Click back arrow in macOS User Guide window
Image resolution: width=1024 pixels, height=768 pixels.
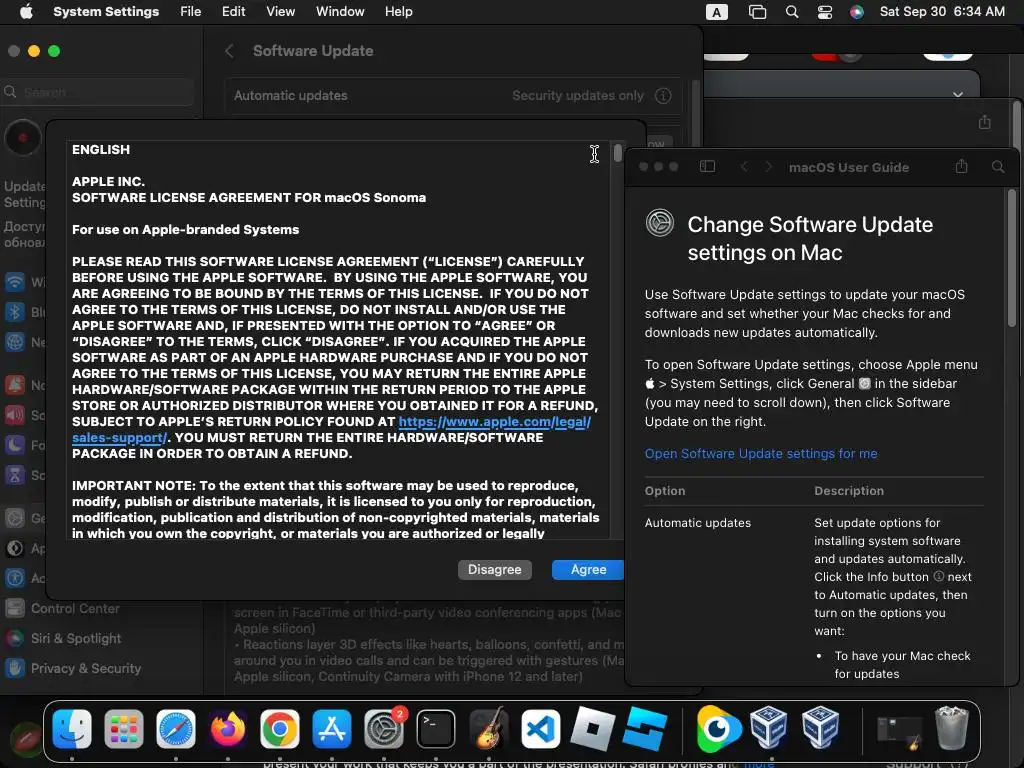pos(744,167)
